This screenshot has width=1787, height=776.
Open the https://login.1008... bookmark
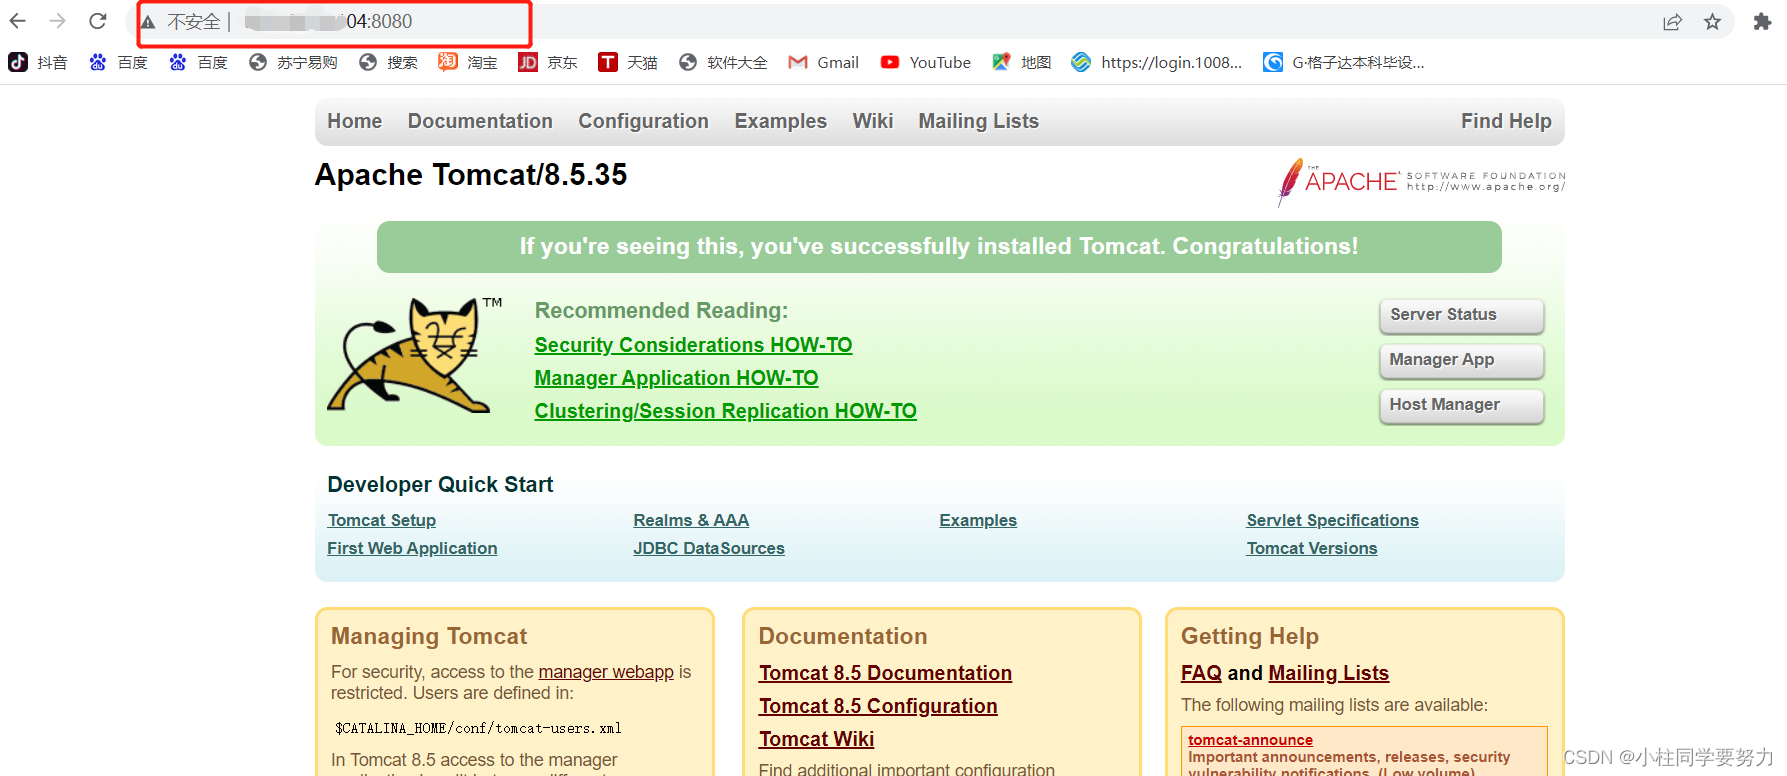tap(1157, 62)
